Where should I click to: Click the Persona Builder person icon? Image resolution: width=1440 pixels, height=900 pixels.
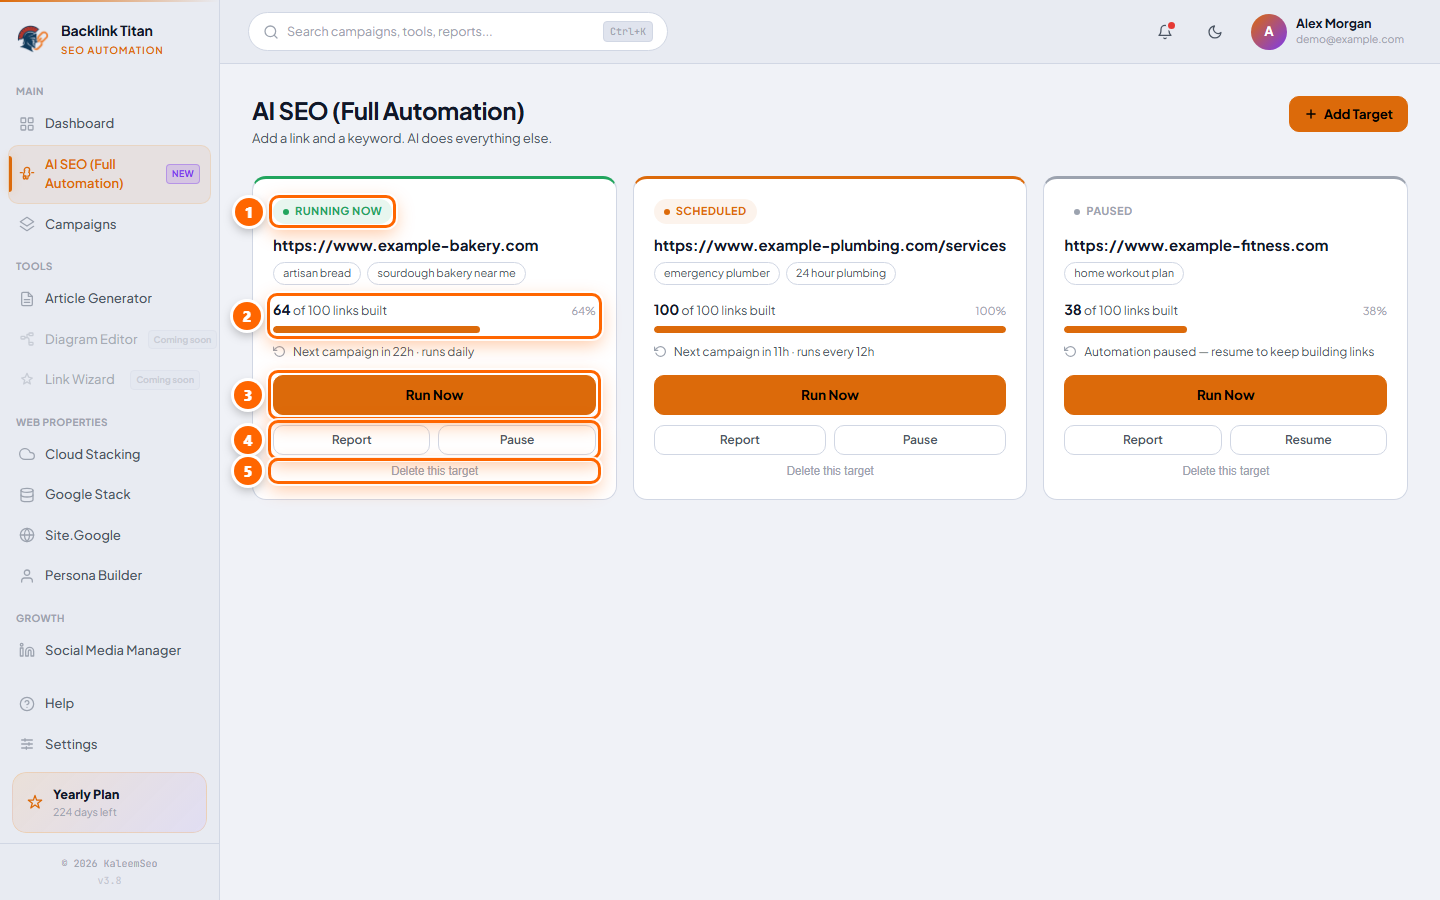tap(27, 576)
